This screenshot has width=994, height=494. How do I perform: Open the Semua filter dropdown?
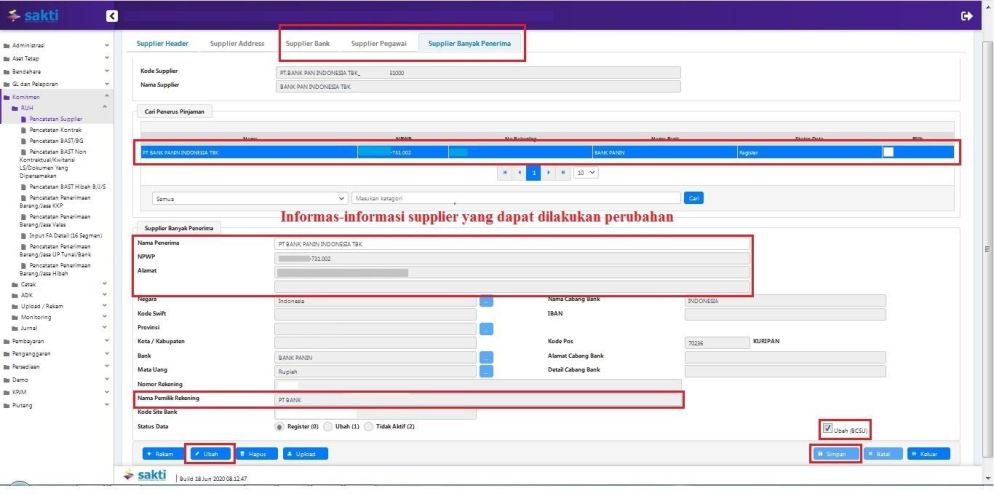pyautogui.click(x=250, y=198)
